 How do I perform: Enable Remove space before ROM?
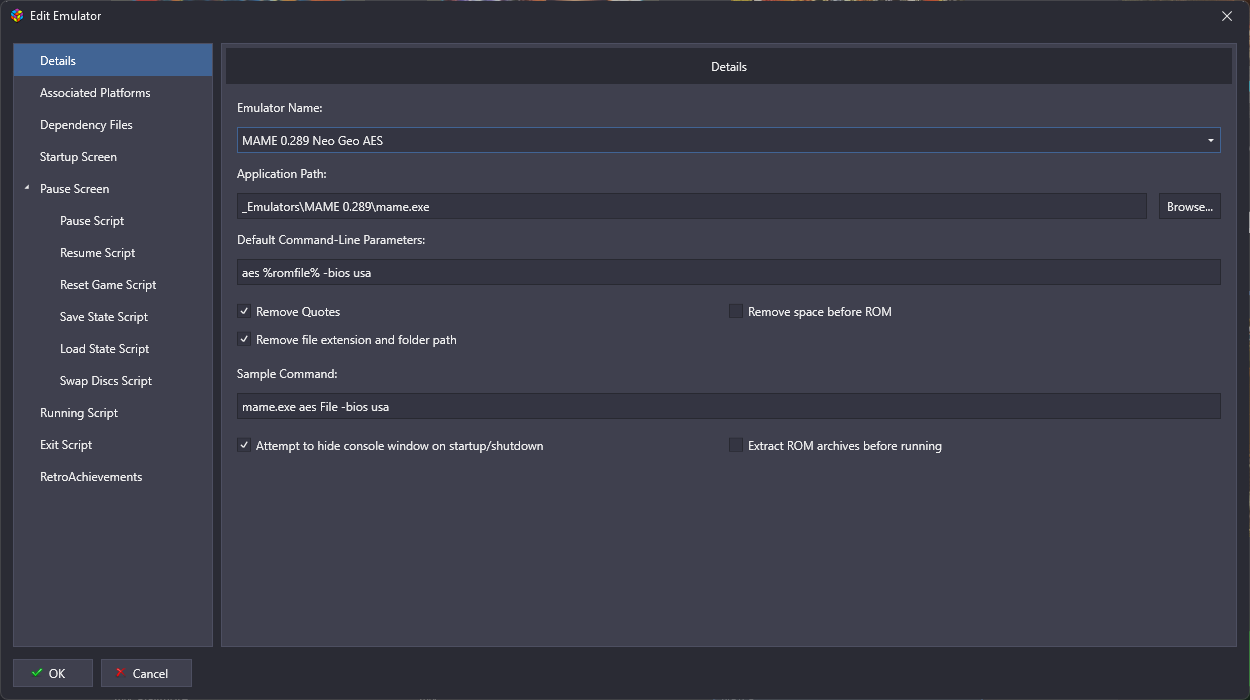[736, 312]
